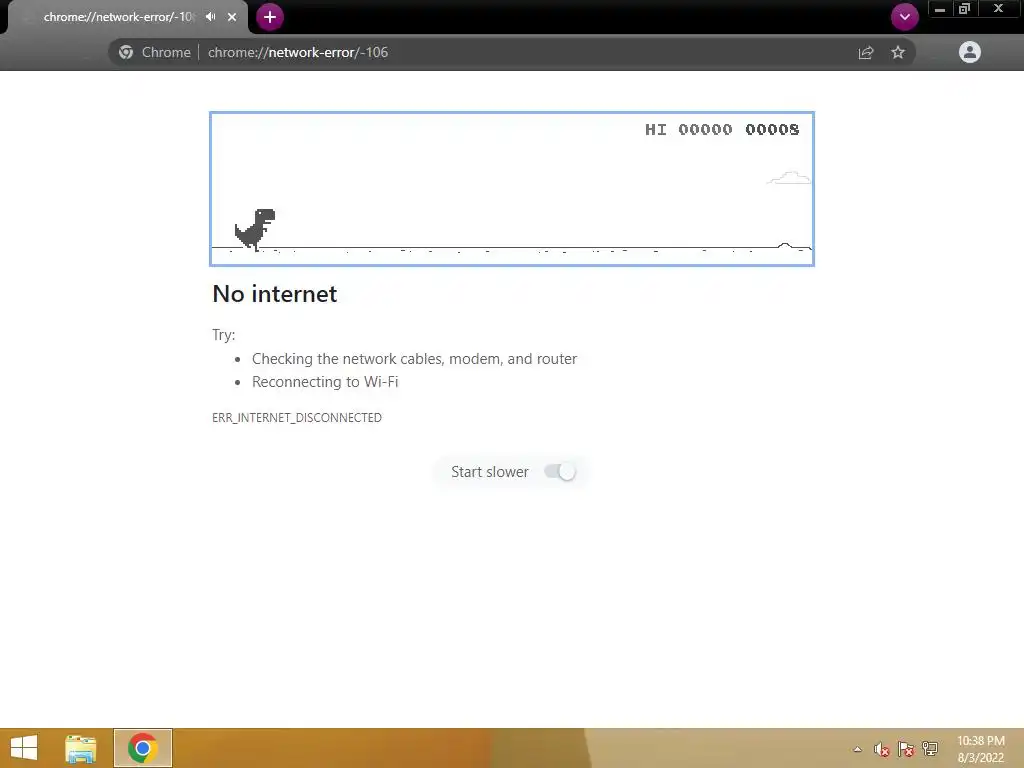1024x768 pixels.
Task: Open a new tab with the plus button
Action: [270, 17]
